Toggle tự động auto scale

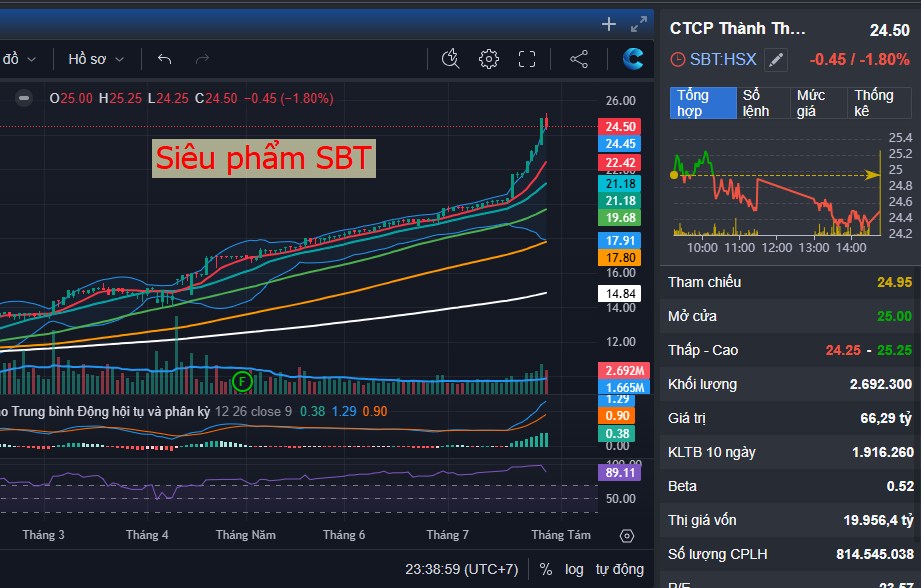(x=620, y=569)
